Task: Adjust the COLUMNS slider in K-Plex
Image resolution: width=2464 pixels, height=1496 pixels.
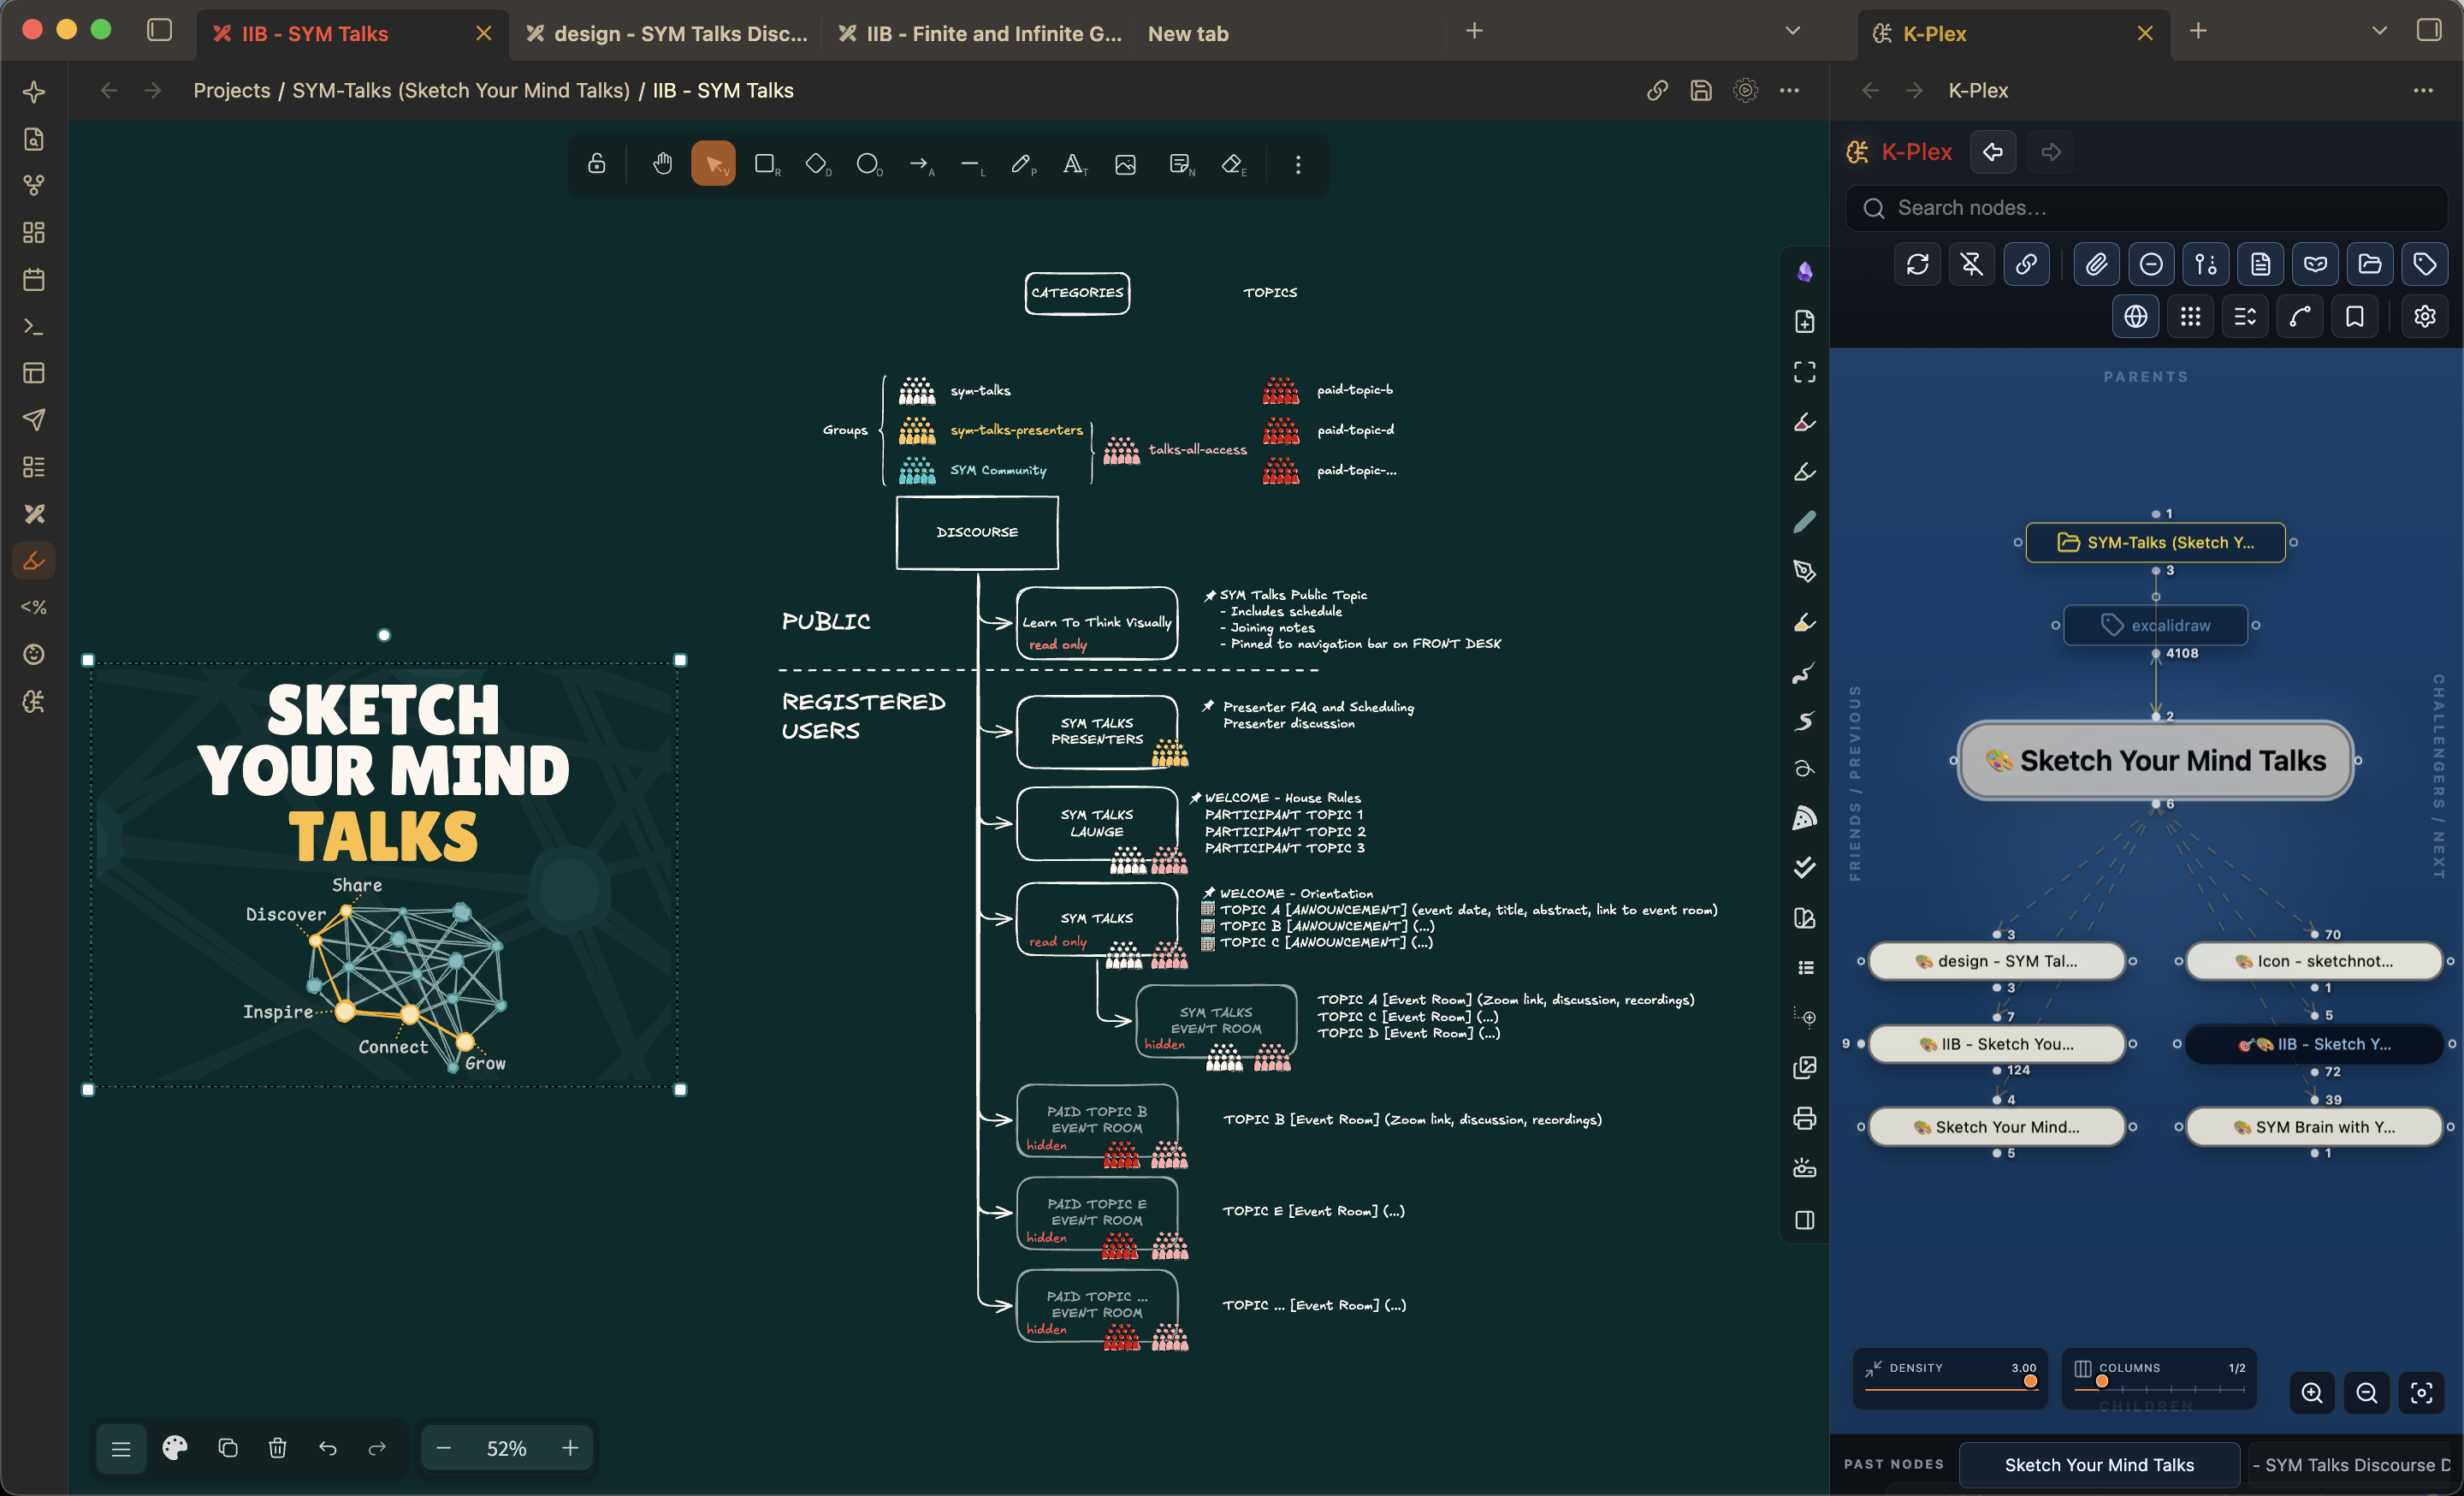Action: pos(2159,1388)
